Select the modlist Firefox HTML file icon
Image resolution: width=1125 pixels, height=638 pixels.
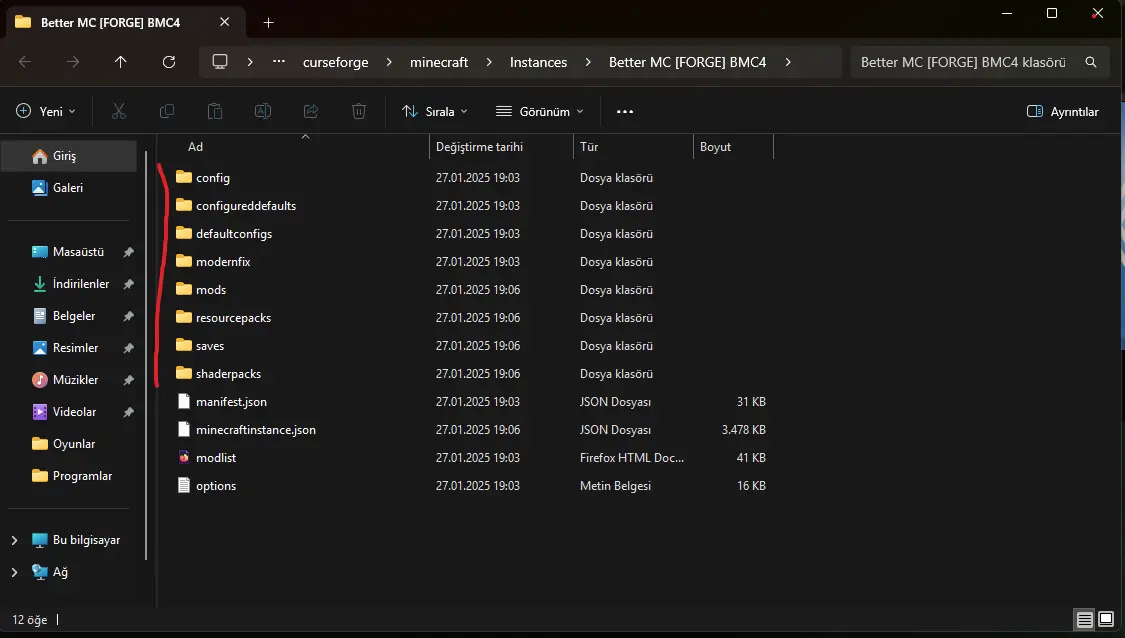coord(184,457)
